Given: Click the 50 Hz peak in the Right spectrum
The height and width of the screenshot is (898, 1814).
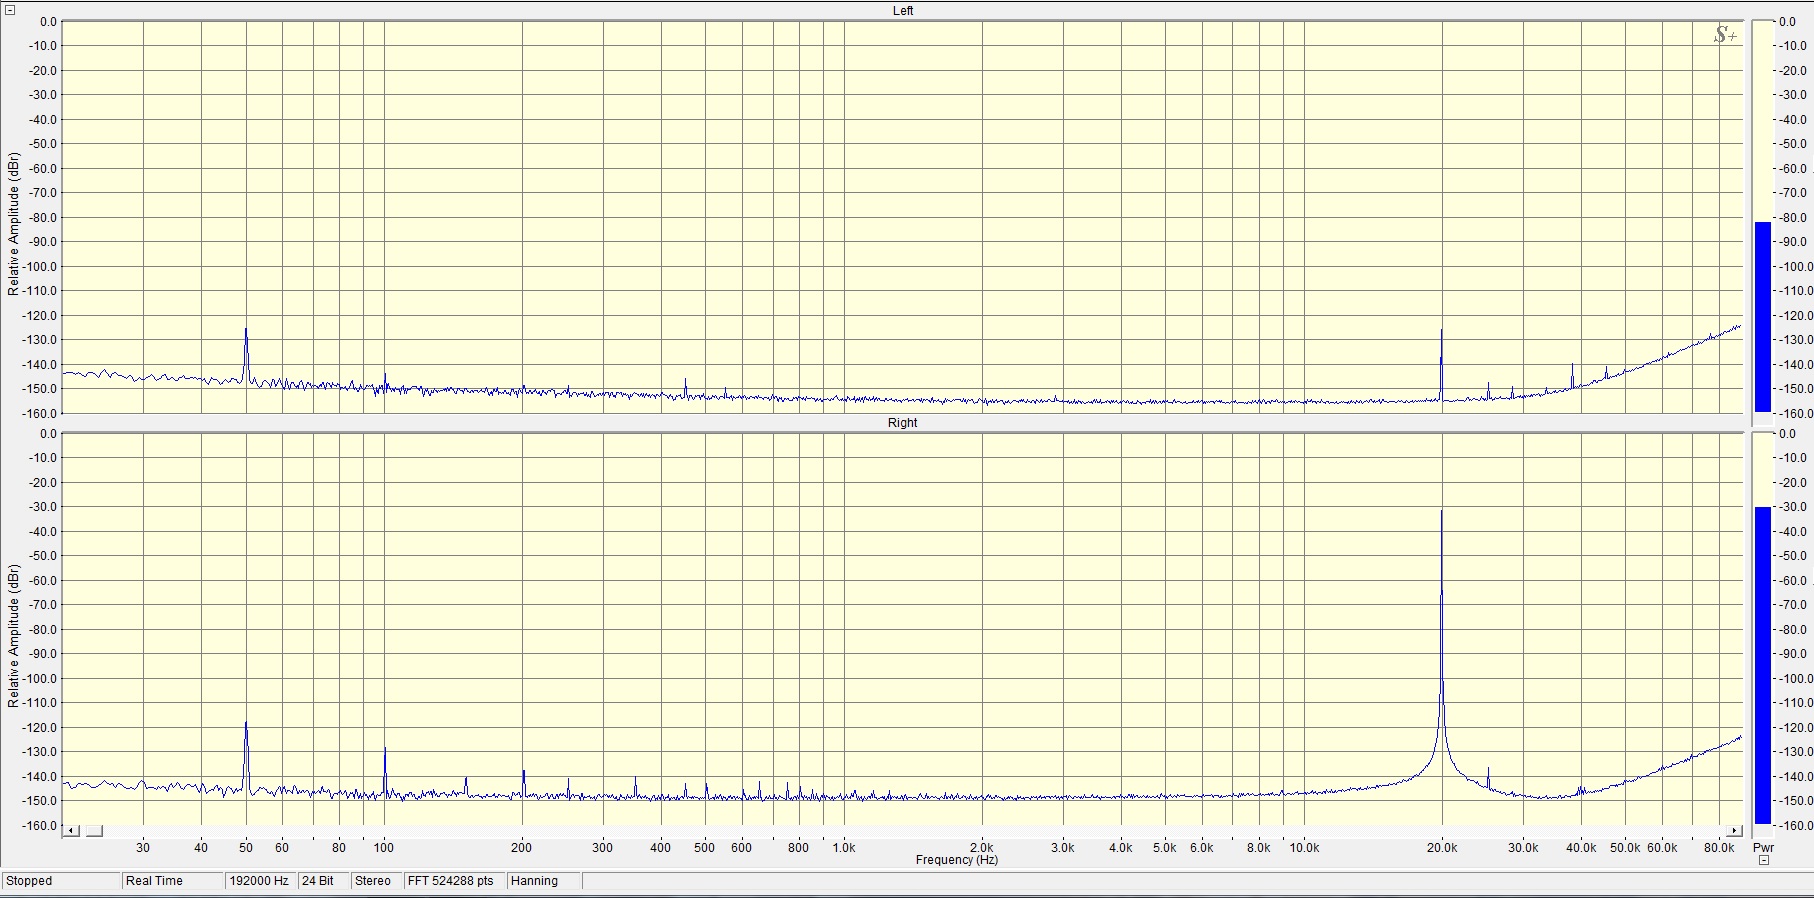Looking at the screenshot, I should pos(246,755).
